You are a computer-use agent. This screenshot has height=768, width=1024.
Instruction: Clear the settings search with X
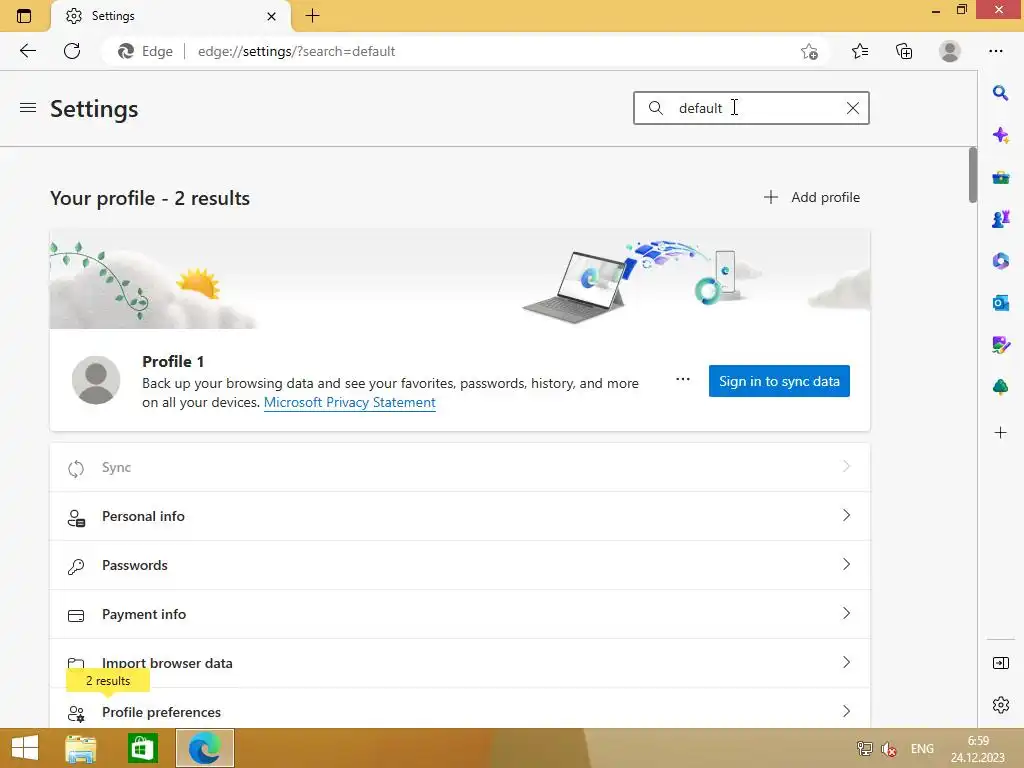coord(853,108)
